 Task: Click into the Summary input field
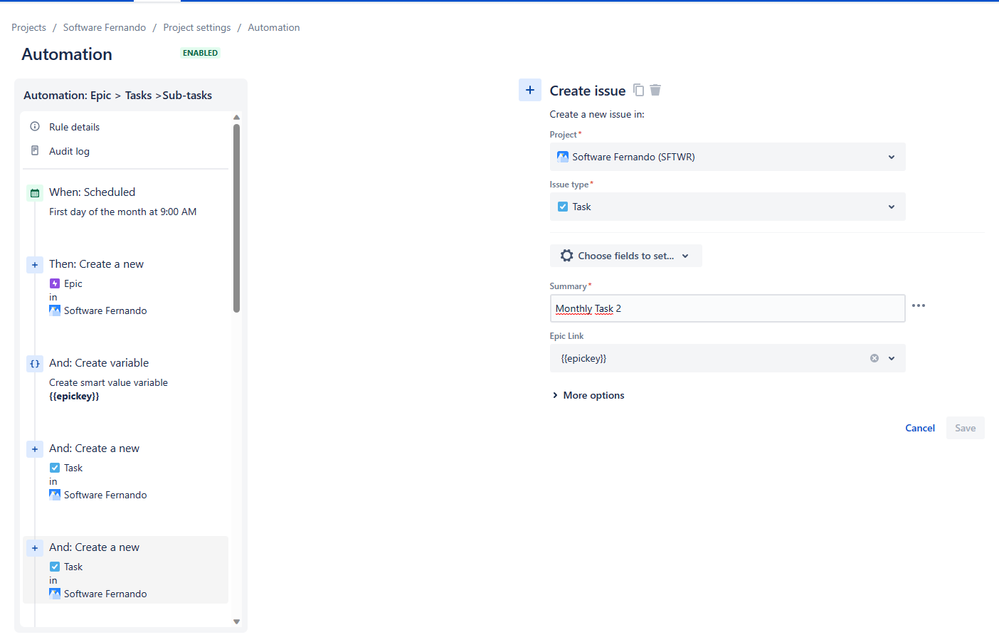click(727, 308)
